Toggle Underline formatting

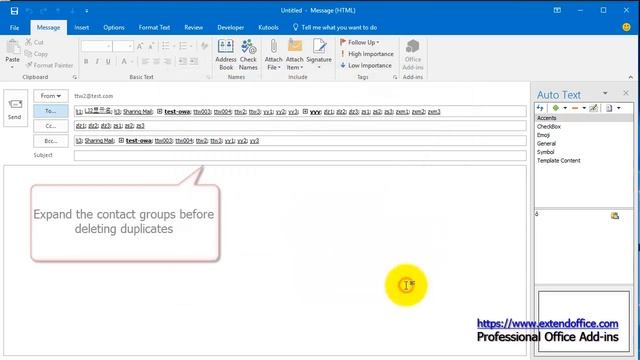point(108,62)
